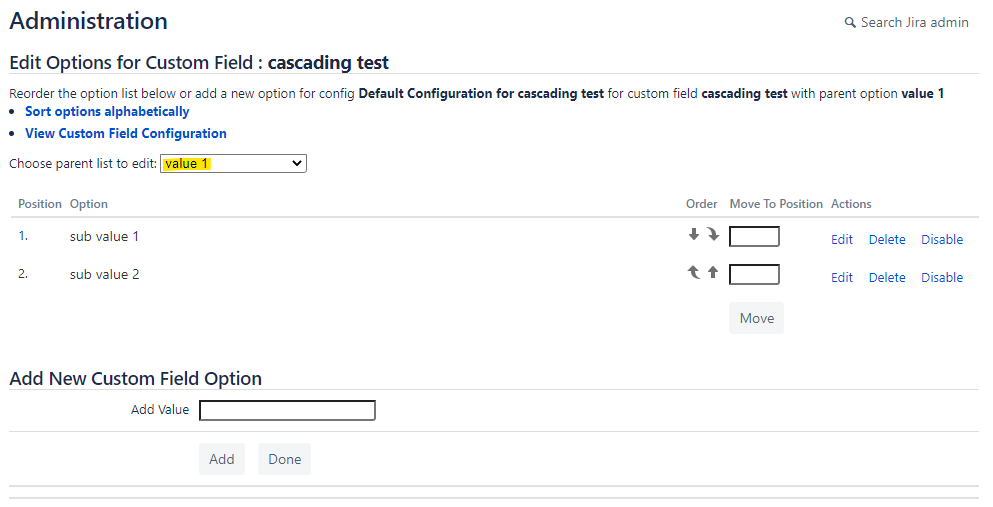
Task: Focus Move To Position field for sub value 1
Action: [754, 237]
